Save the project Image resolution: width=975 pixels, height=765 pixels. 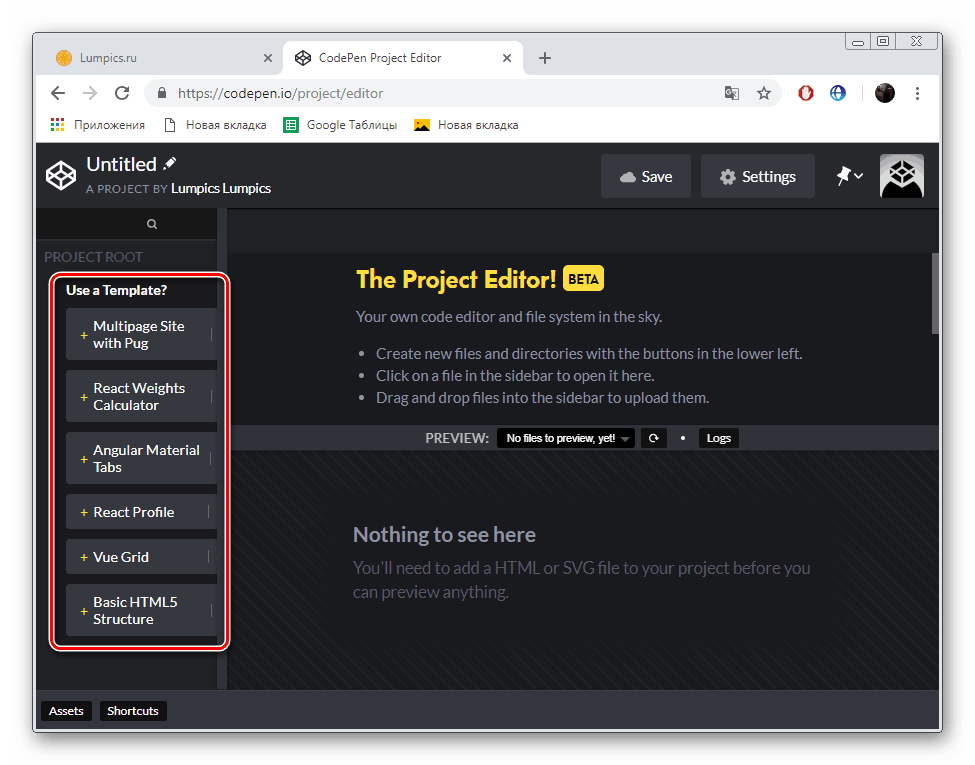coord(645,176)
